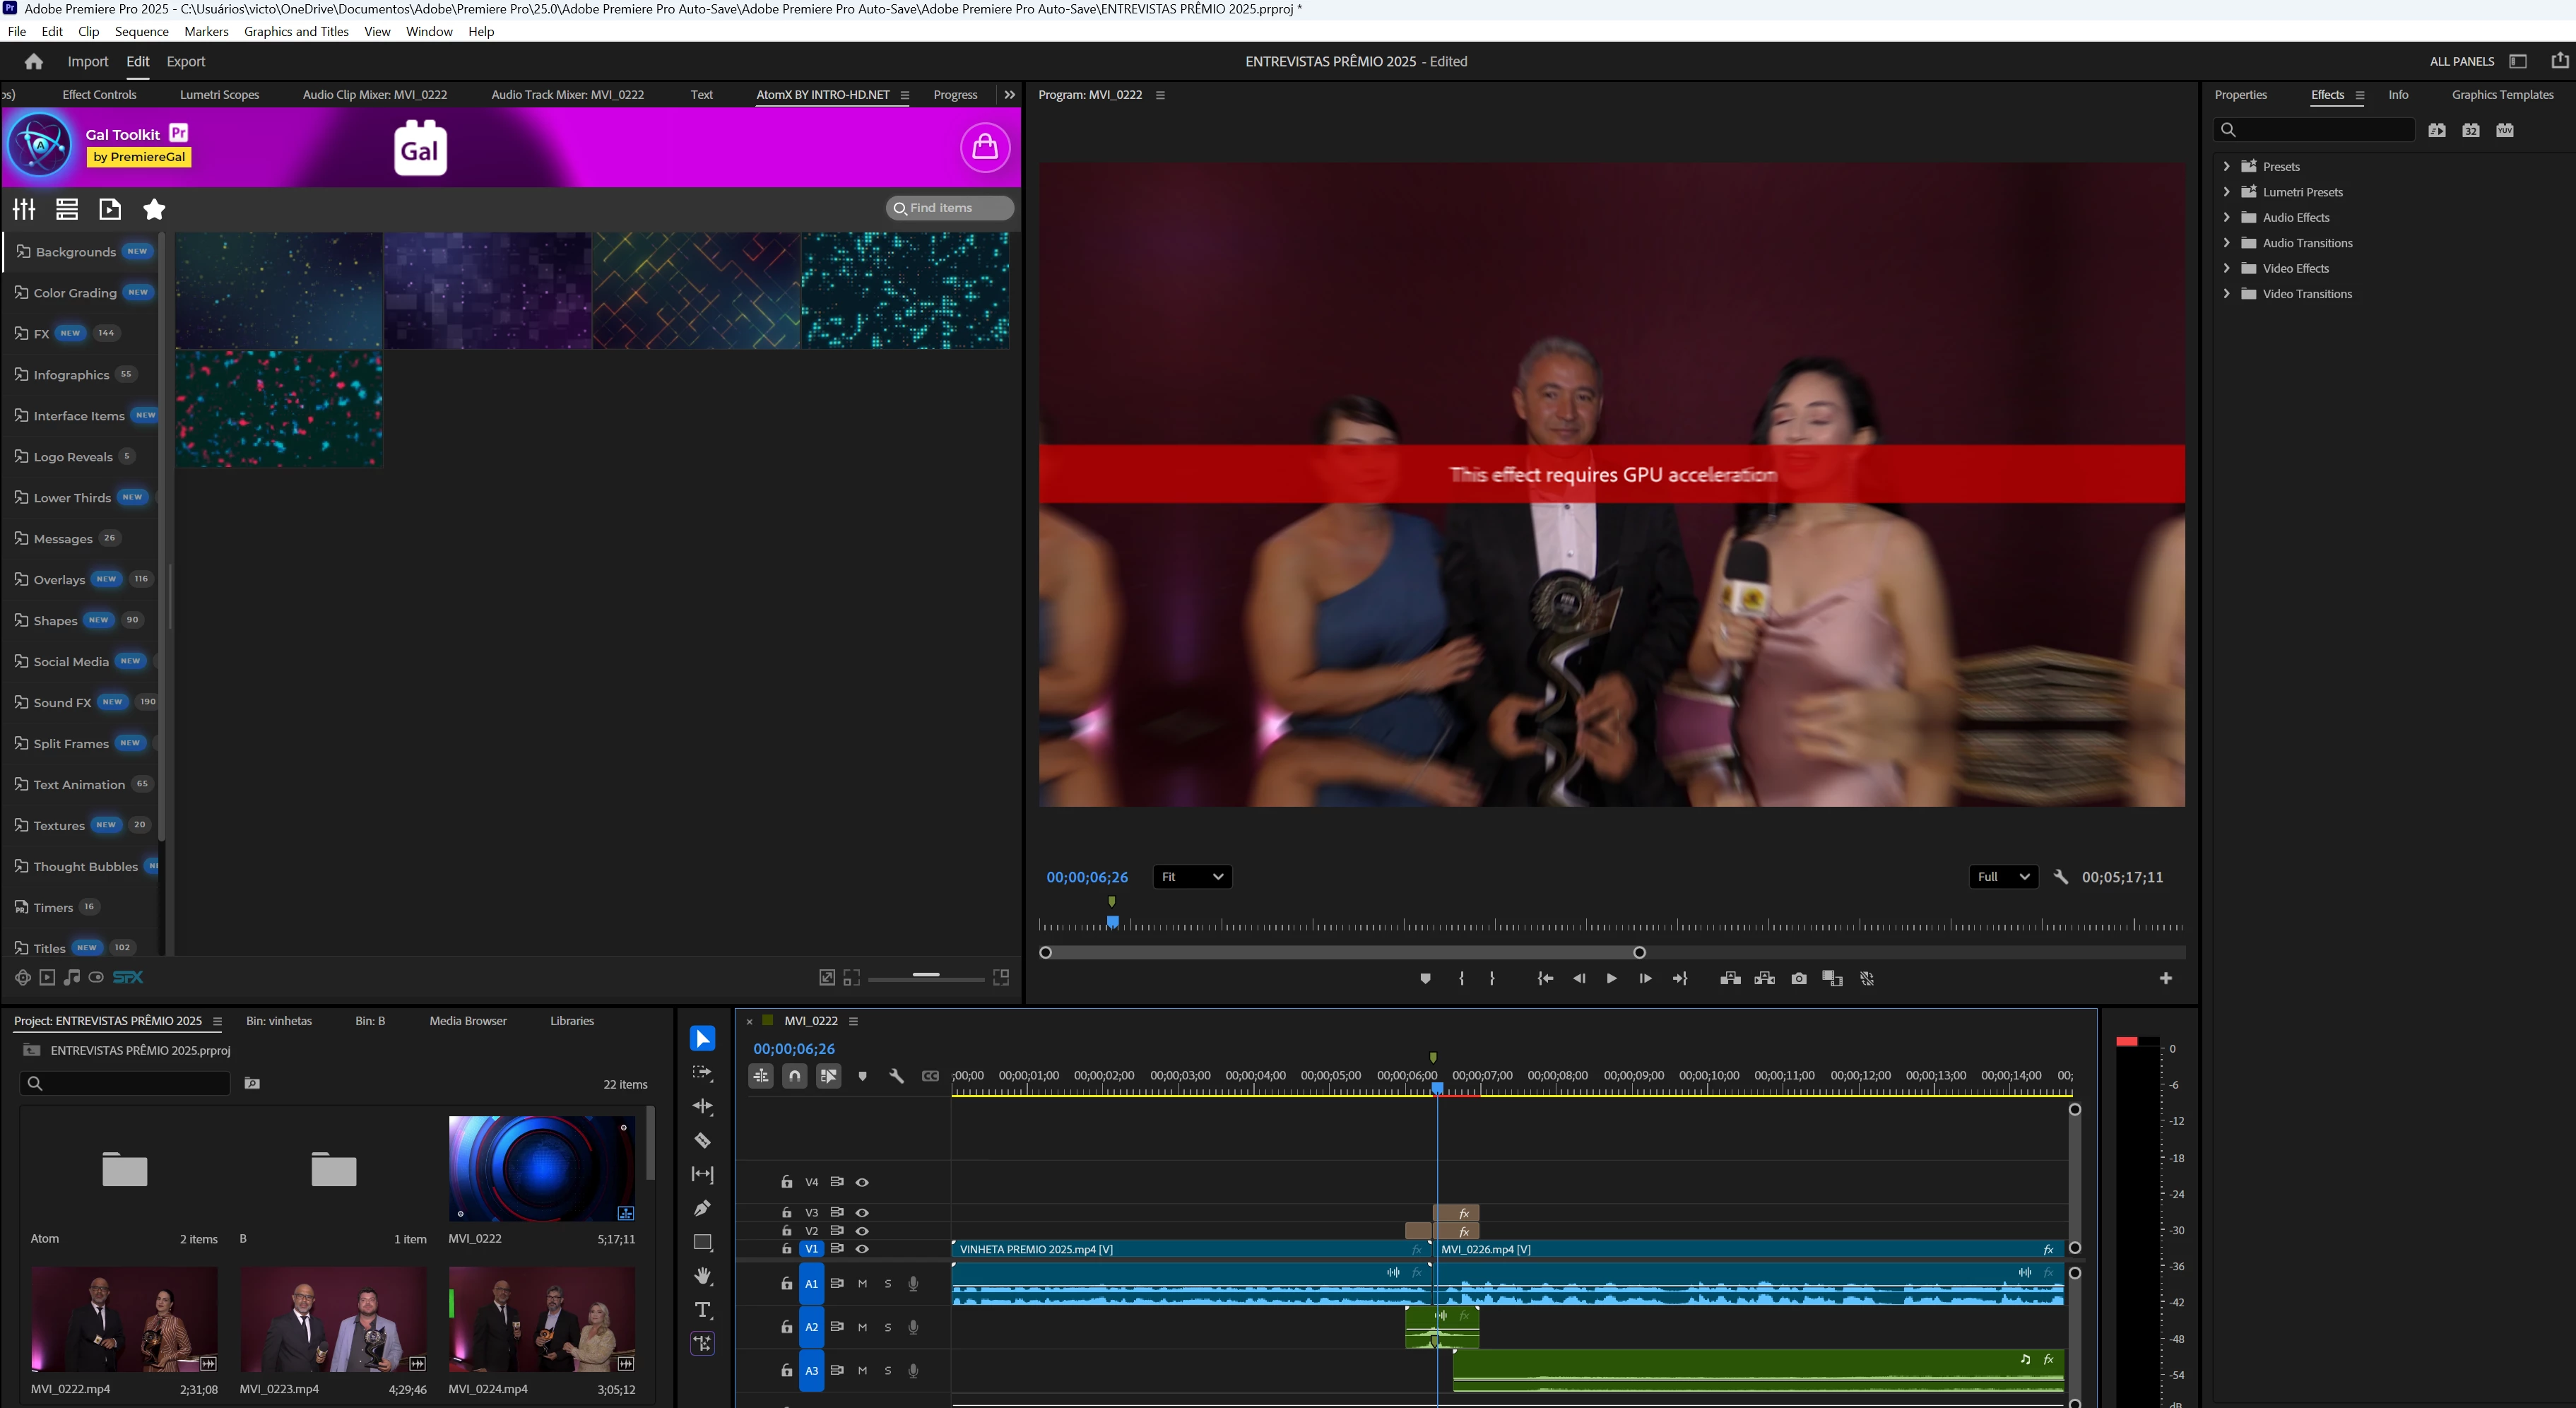Open the Full playback resolution dropdown
Viewport: 2576px width, 1408px height.
[x=2003, y=877]
